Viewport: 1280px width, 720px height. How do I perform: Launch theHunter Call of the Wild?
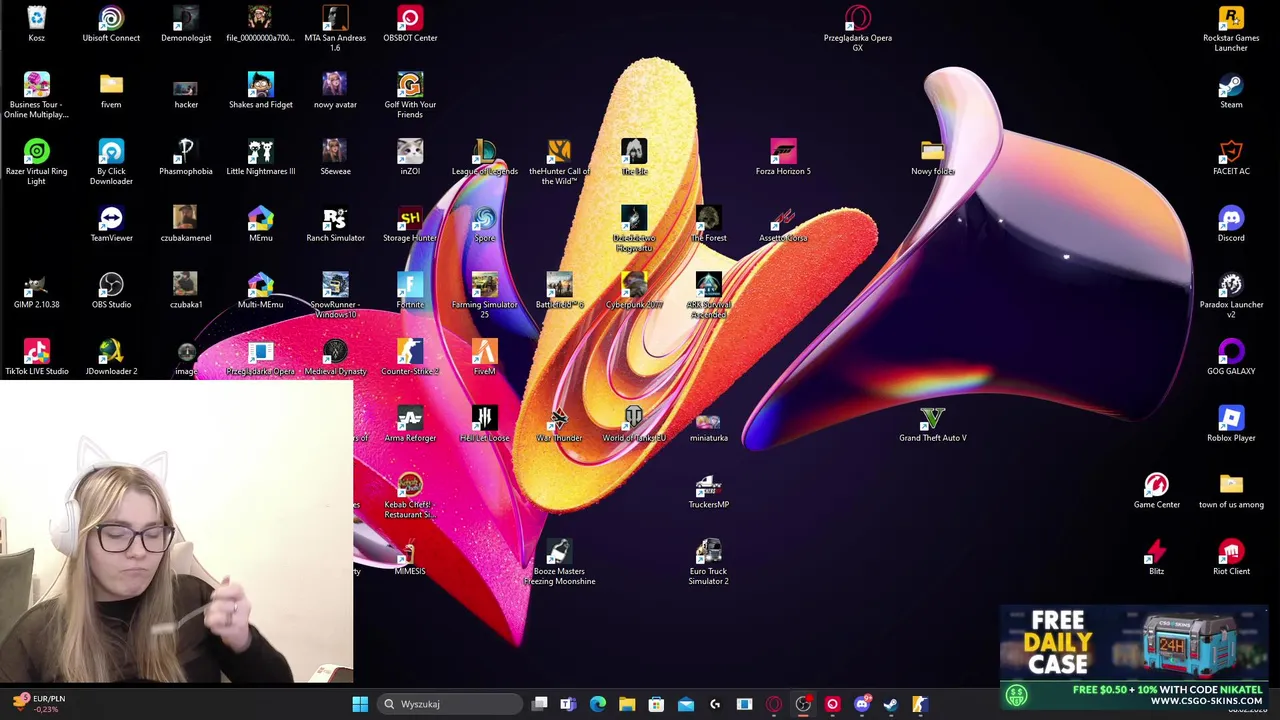pyautogui.click(x=559, y=161)
